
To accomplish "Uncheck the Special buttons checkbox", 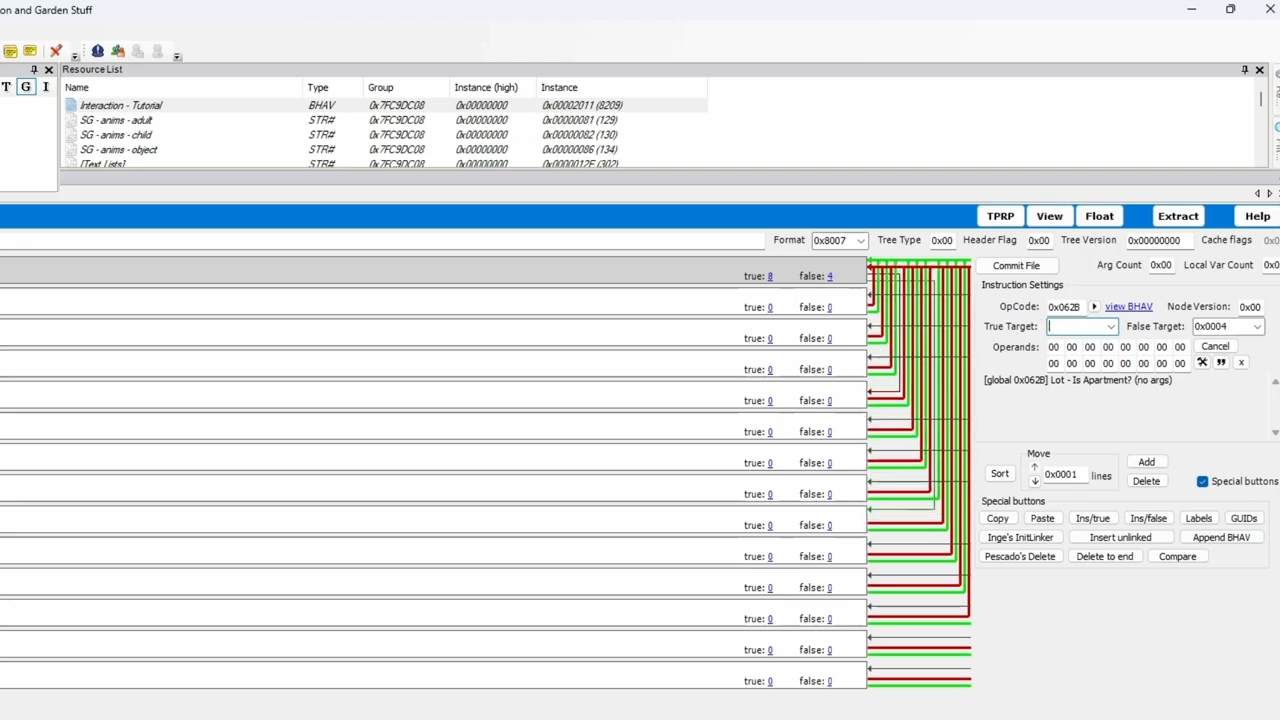I will [1202, 481].
